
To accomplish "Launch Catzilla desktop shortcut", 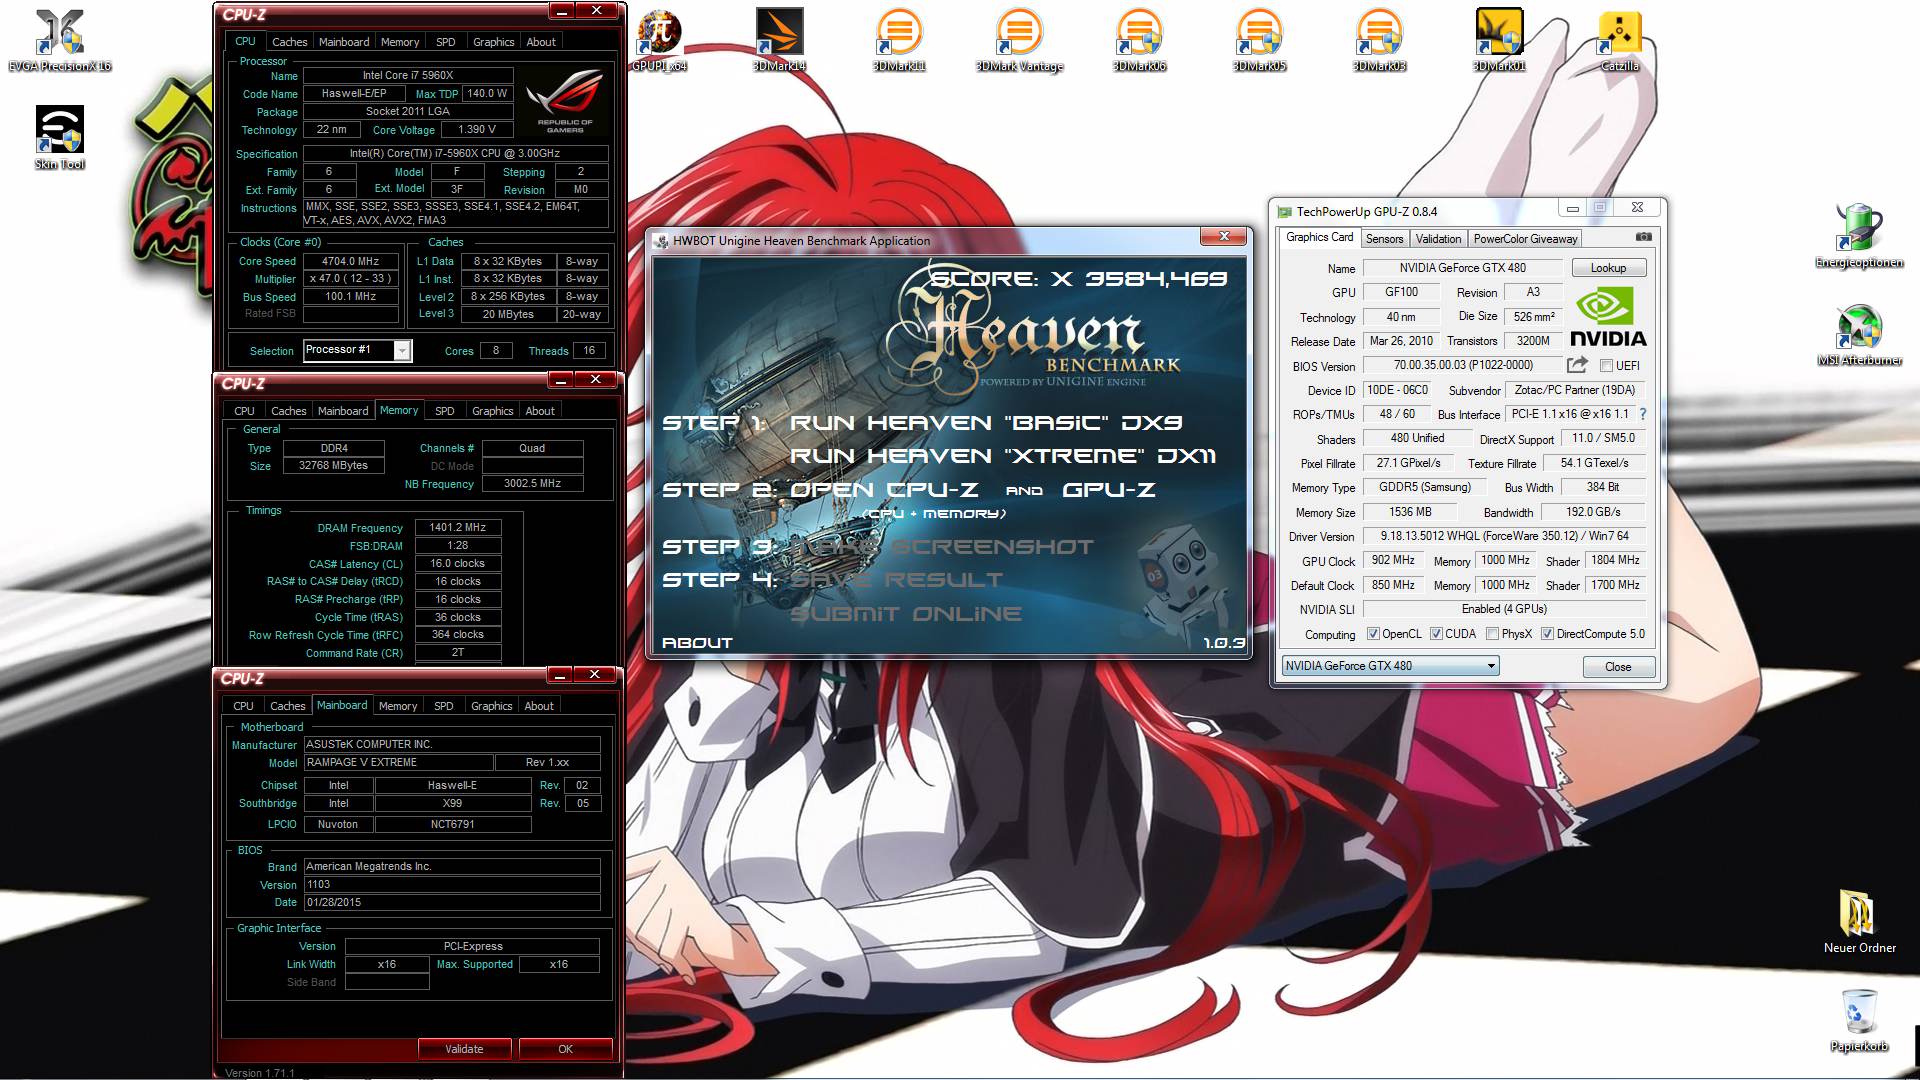I will point(1619,40).
